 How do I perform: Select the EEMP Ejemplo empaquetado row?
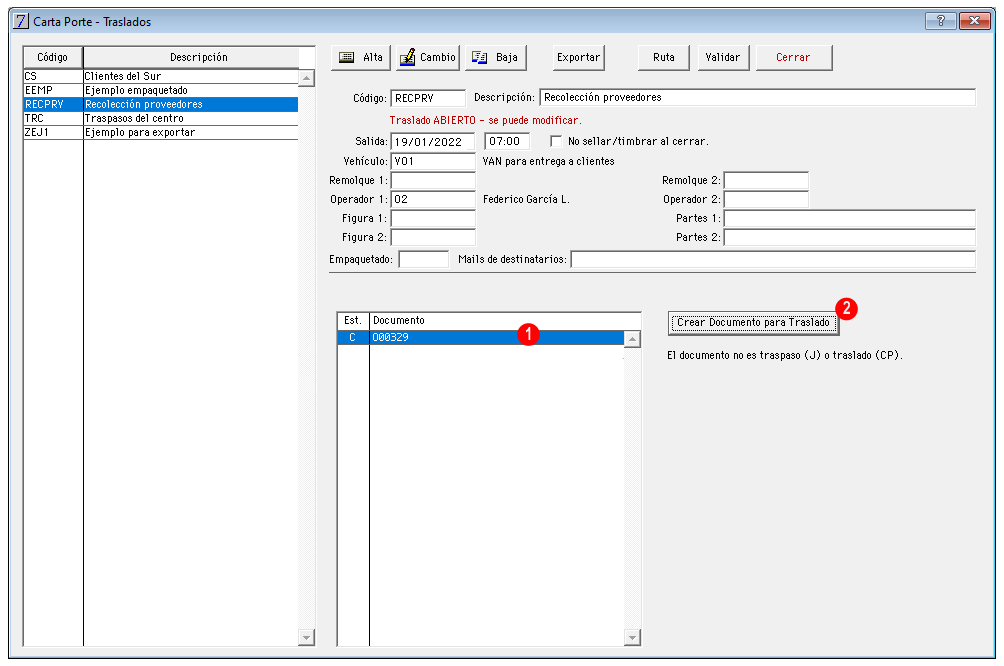point(161,90)
